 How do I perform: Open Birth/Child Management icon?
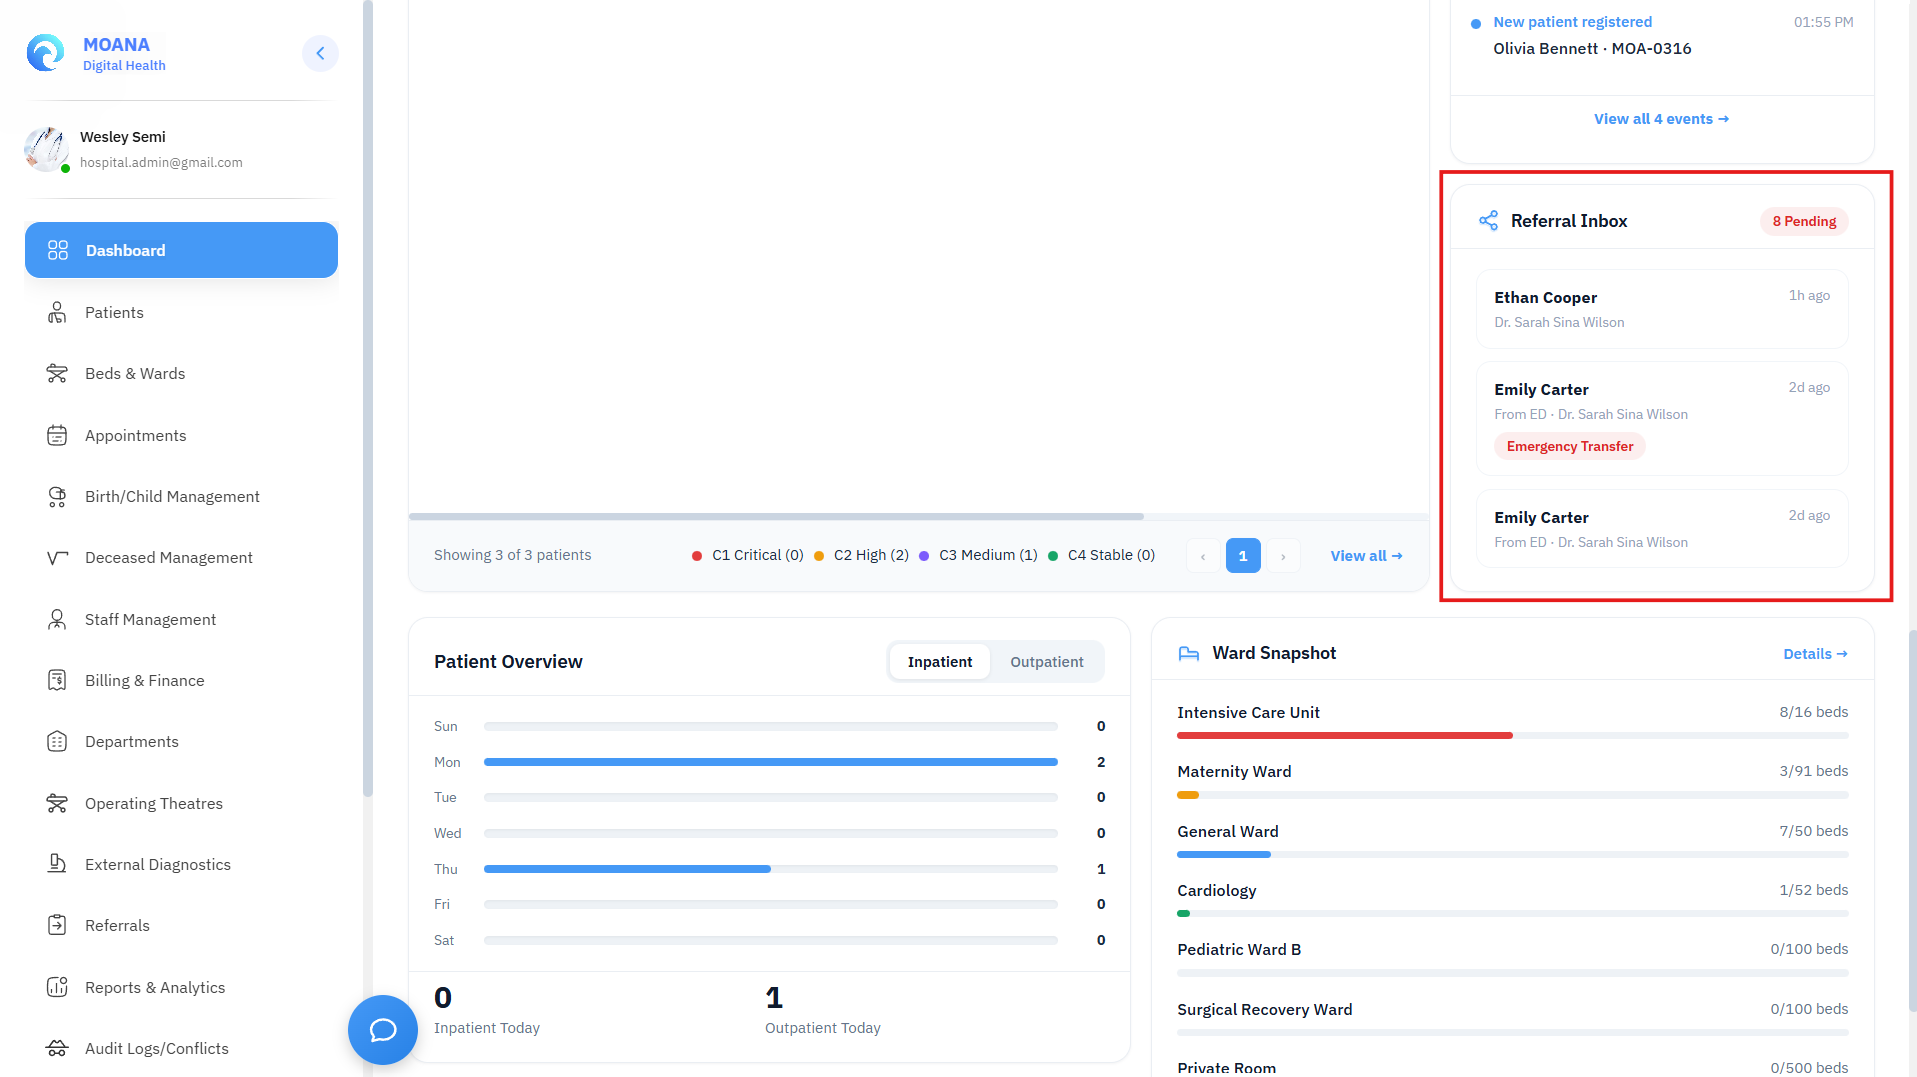click(x=57, y=497)
